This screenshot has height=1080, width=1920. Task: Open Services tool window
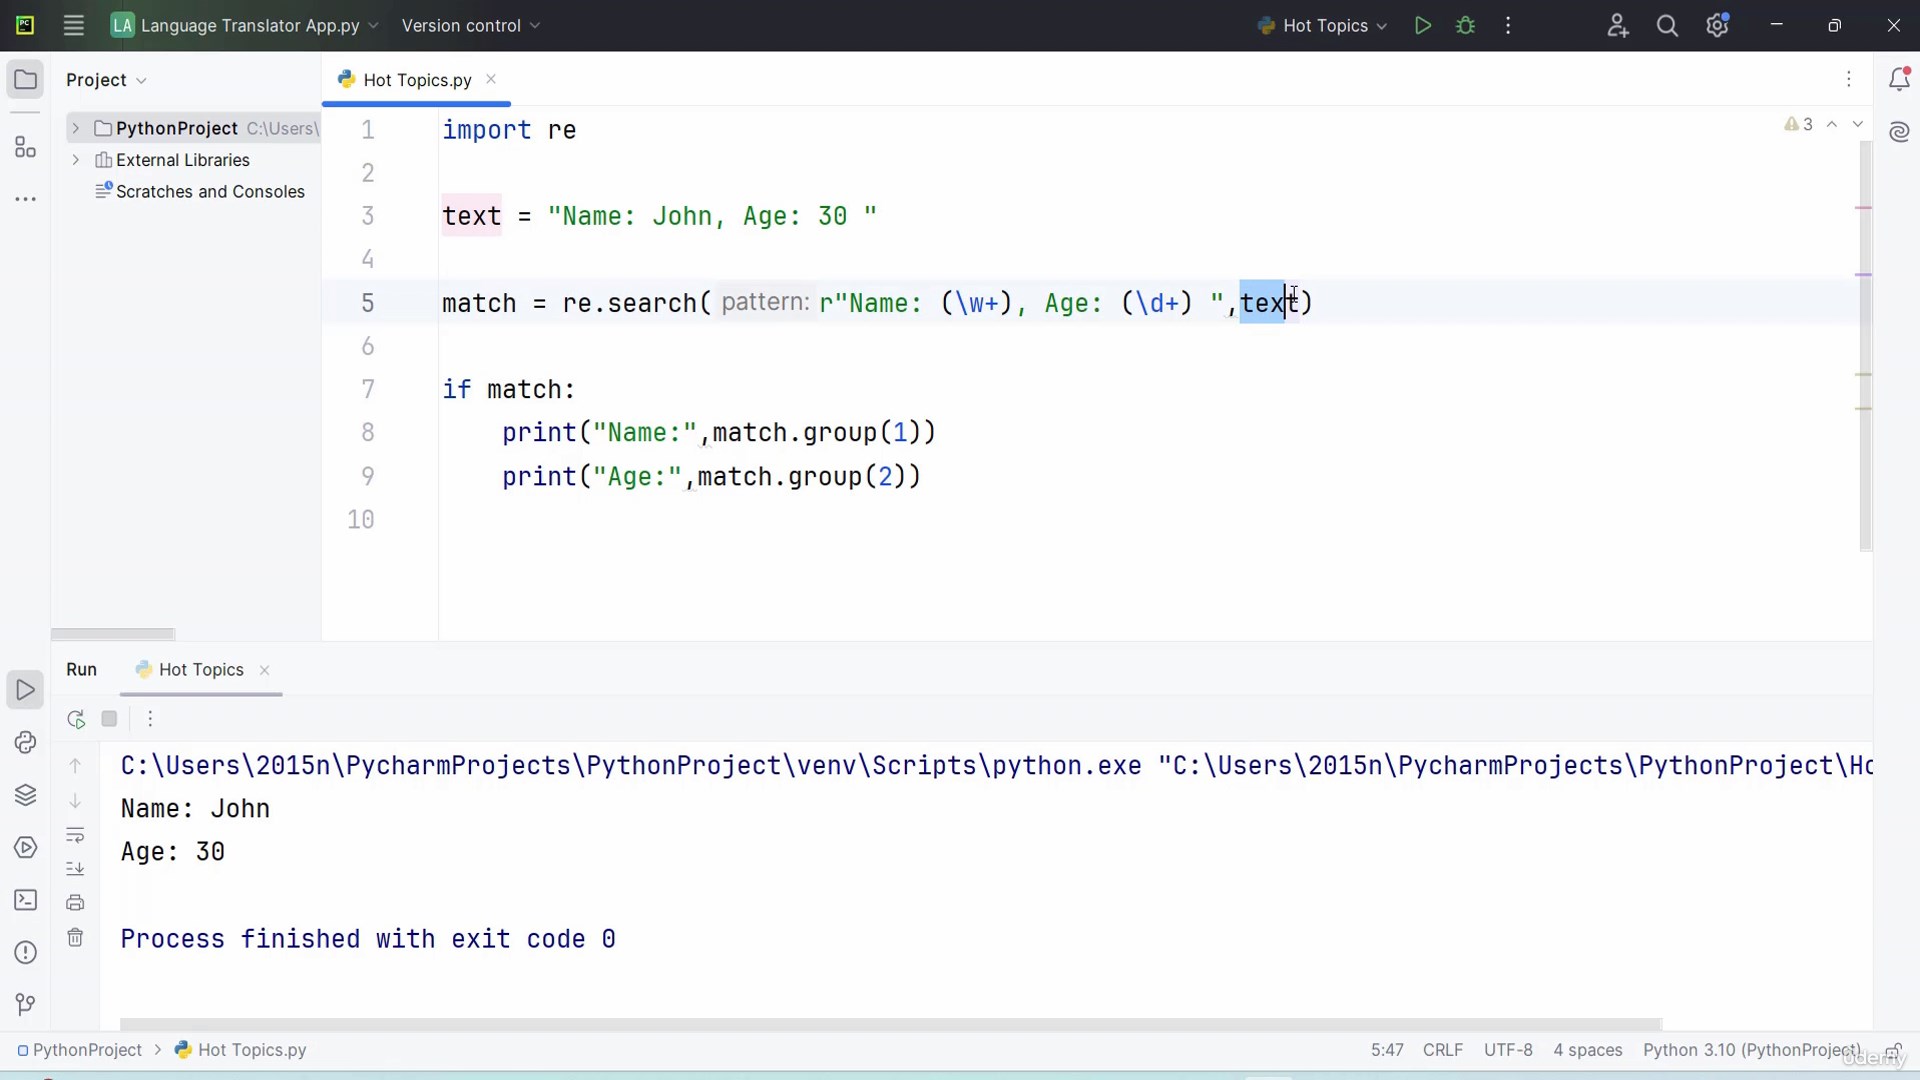(x=26, y=848)
